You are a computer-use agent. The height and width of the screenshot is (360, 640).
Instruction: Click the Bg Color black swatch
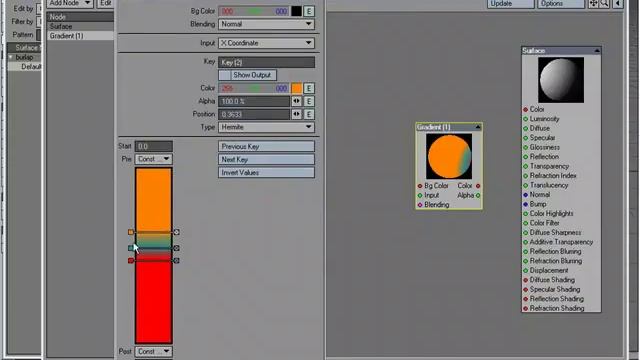(x=296, y=11)
